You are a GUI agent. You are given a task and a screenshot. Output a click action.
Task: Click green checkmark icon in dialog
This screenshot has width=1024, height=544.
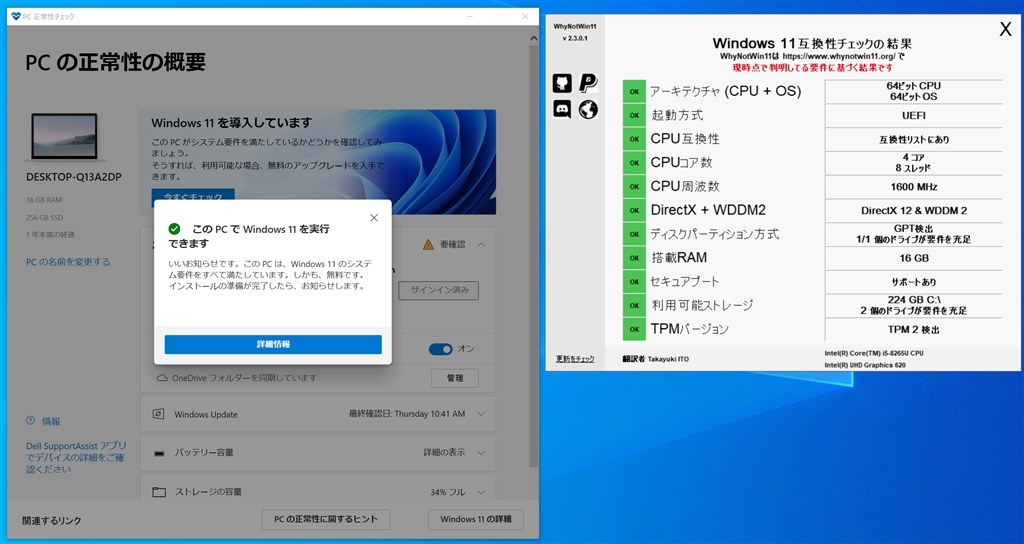174,229
